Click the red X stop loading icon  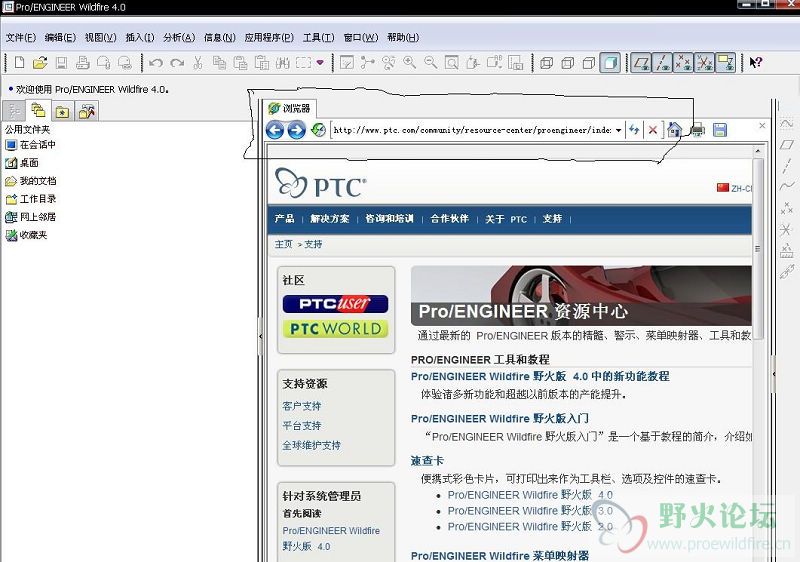point(653,131)
